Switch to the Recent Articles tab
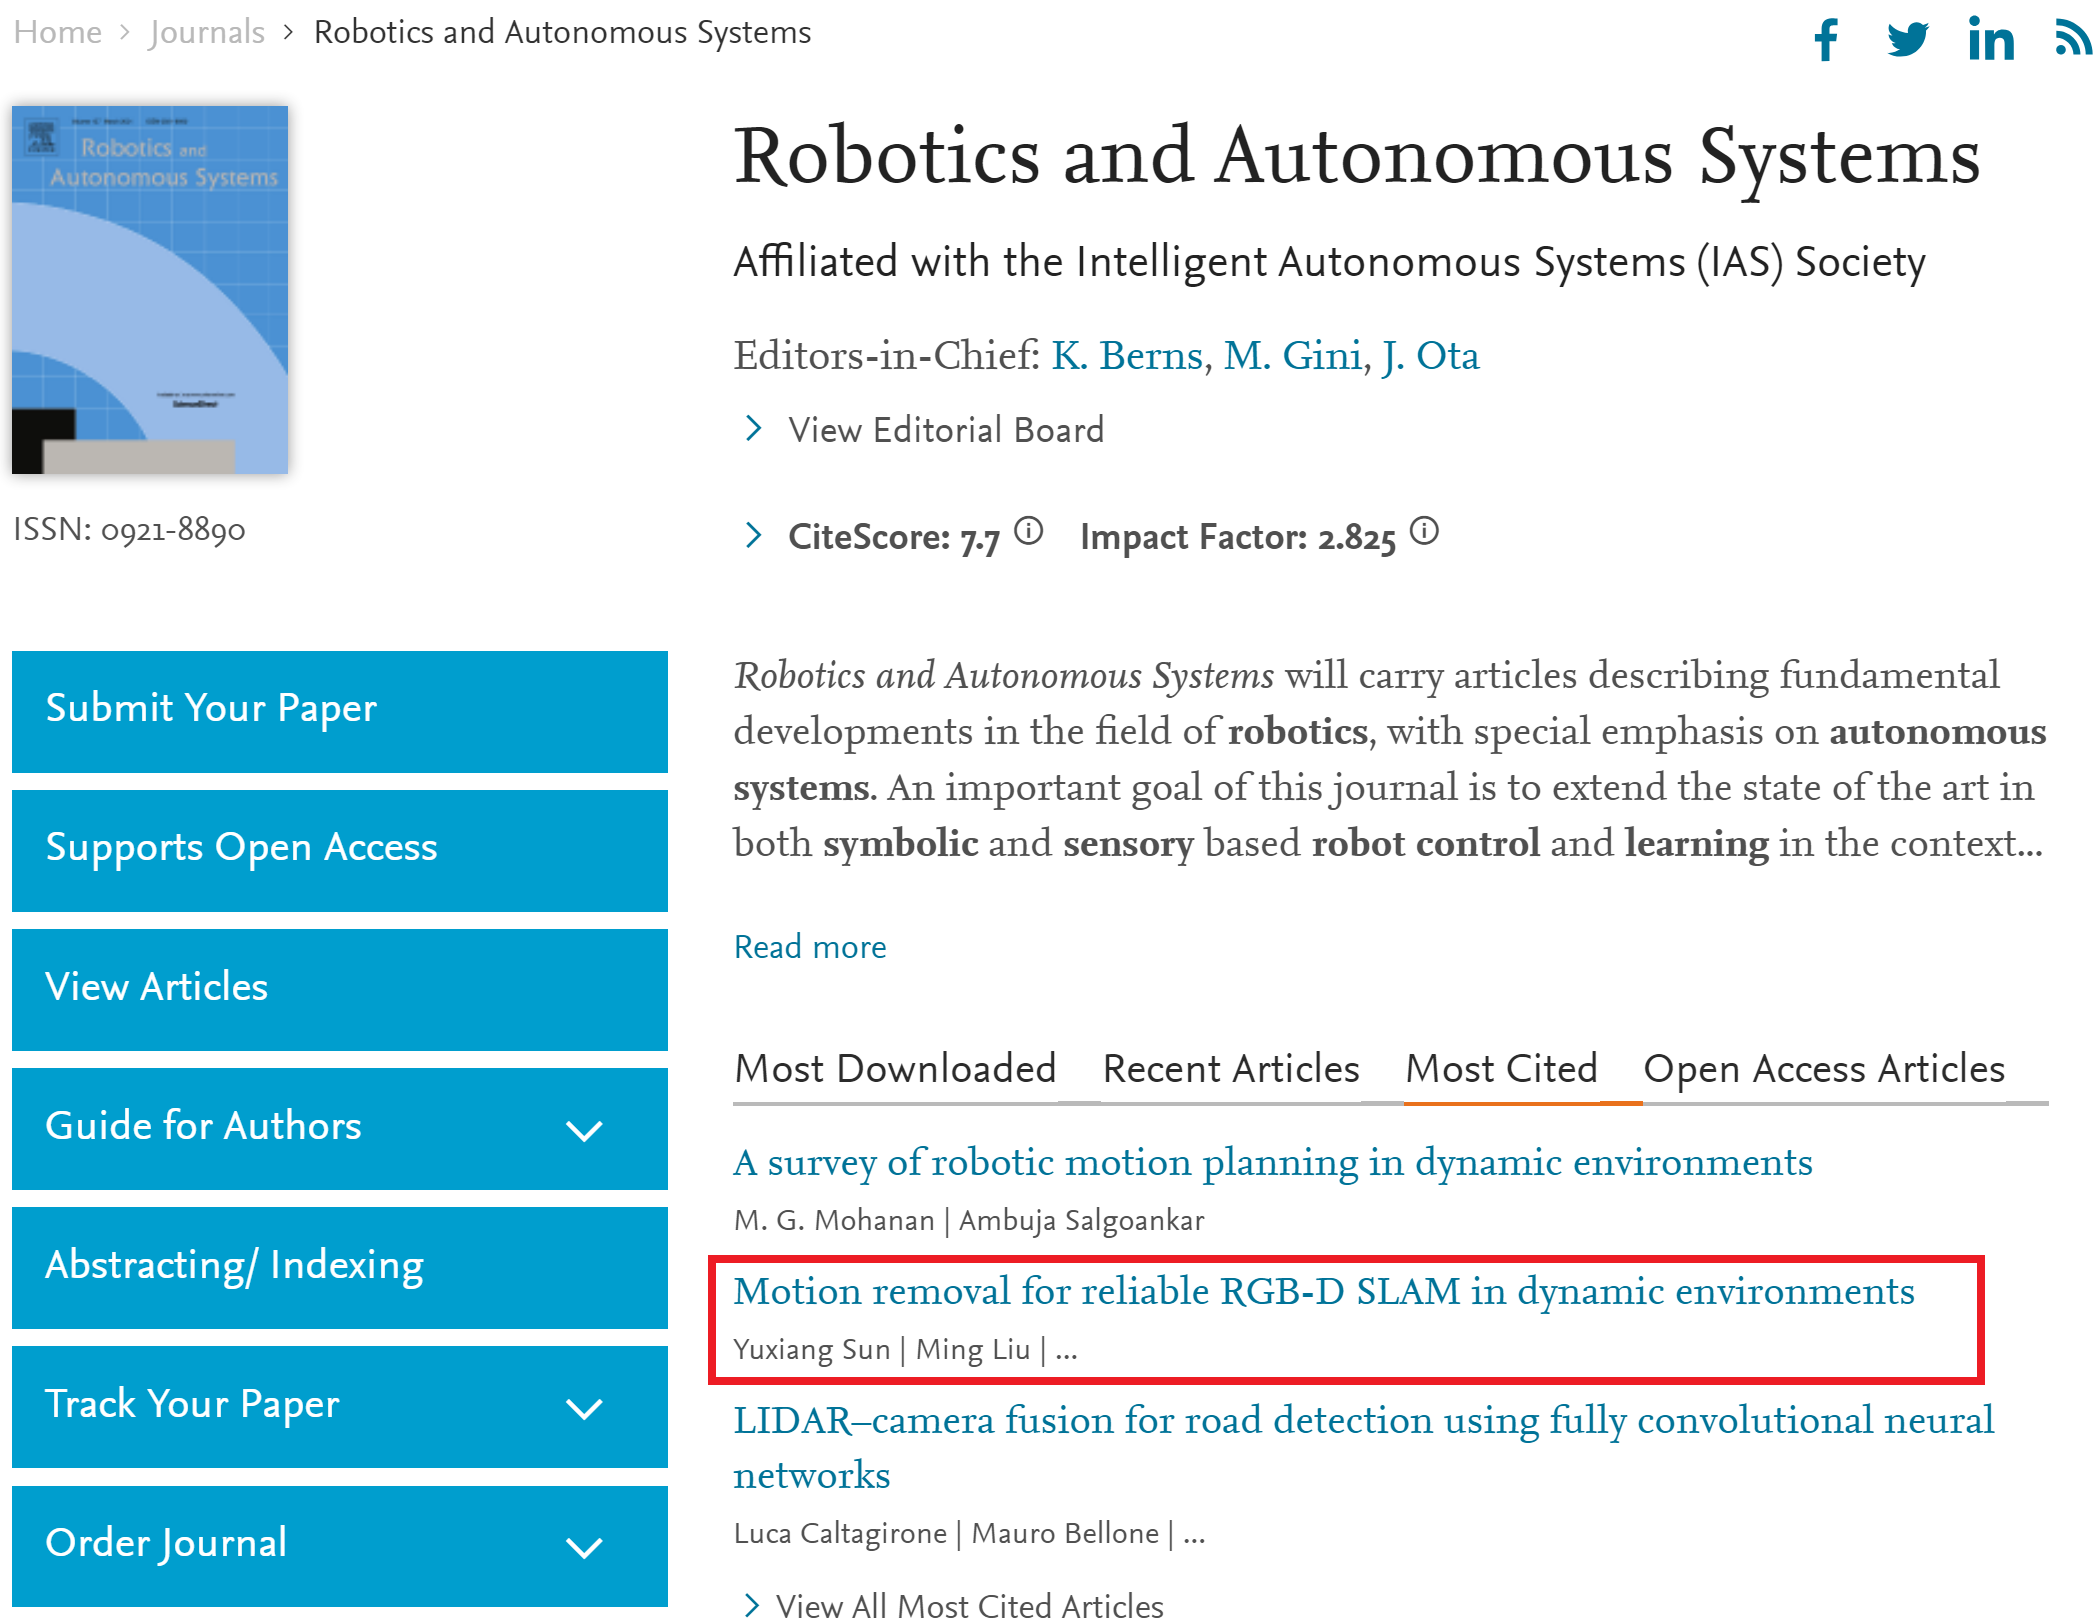 click(x=1231, y=1069)
